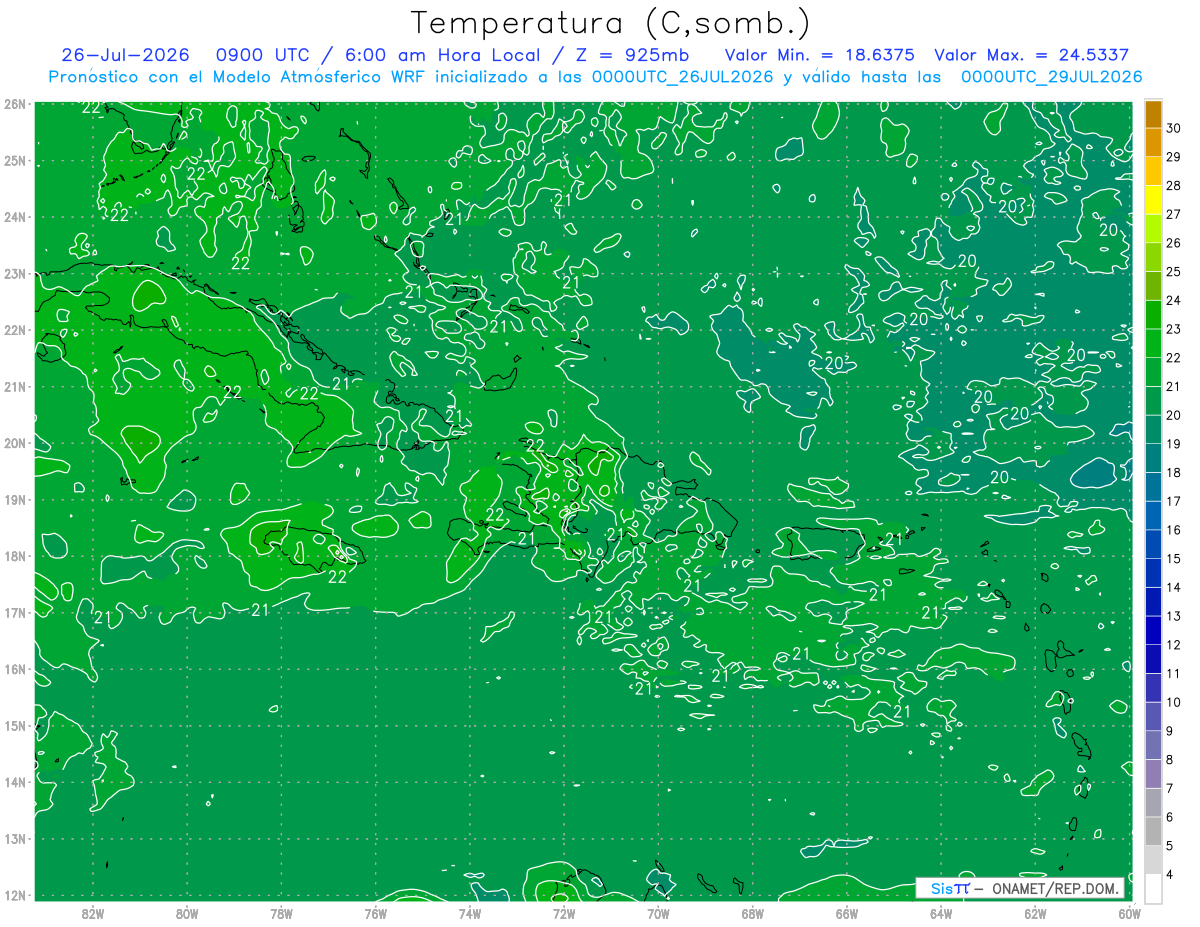Click the 17N latitude axis label
Viewport: 1200px width, 927px height.
(x=14, y=612)
